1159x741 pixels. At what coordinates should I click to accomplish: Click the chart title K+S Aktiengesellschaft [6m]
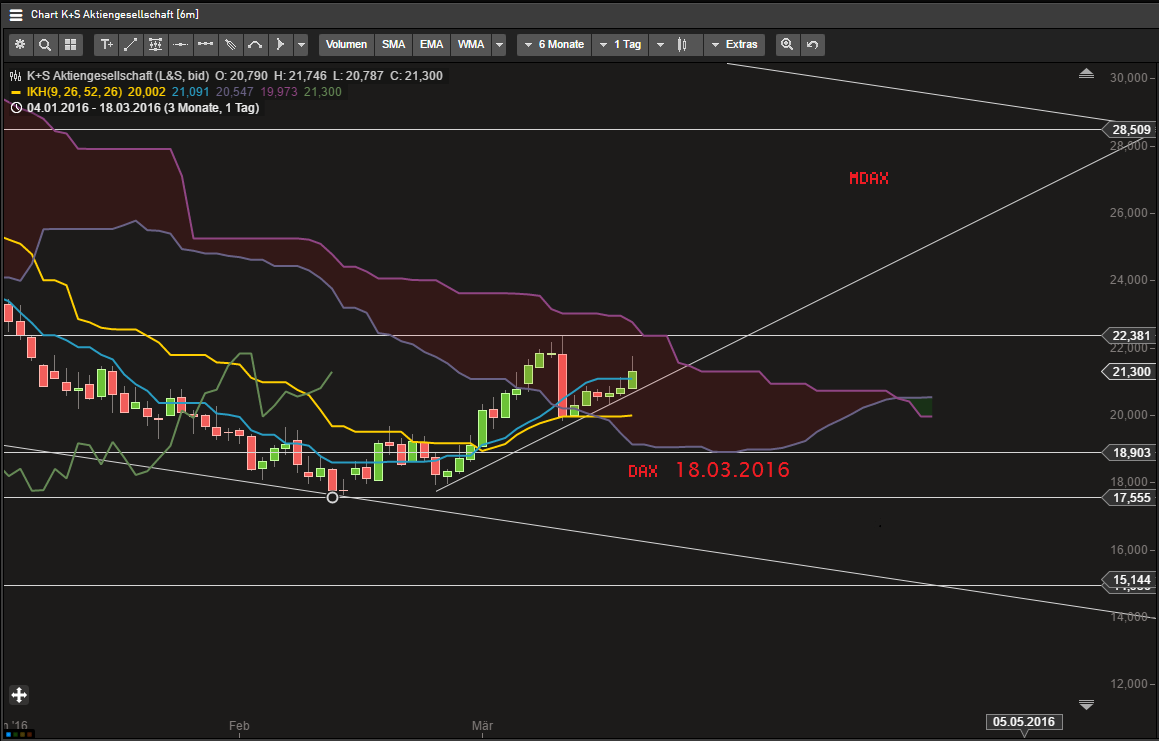coord(115,14)
